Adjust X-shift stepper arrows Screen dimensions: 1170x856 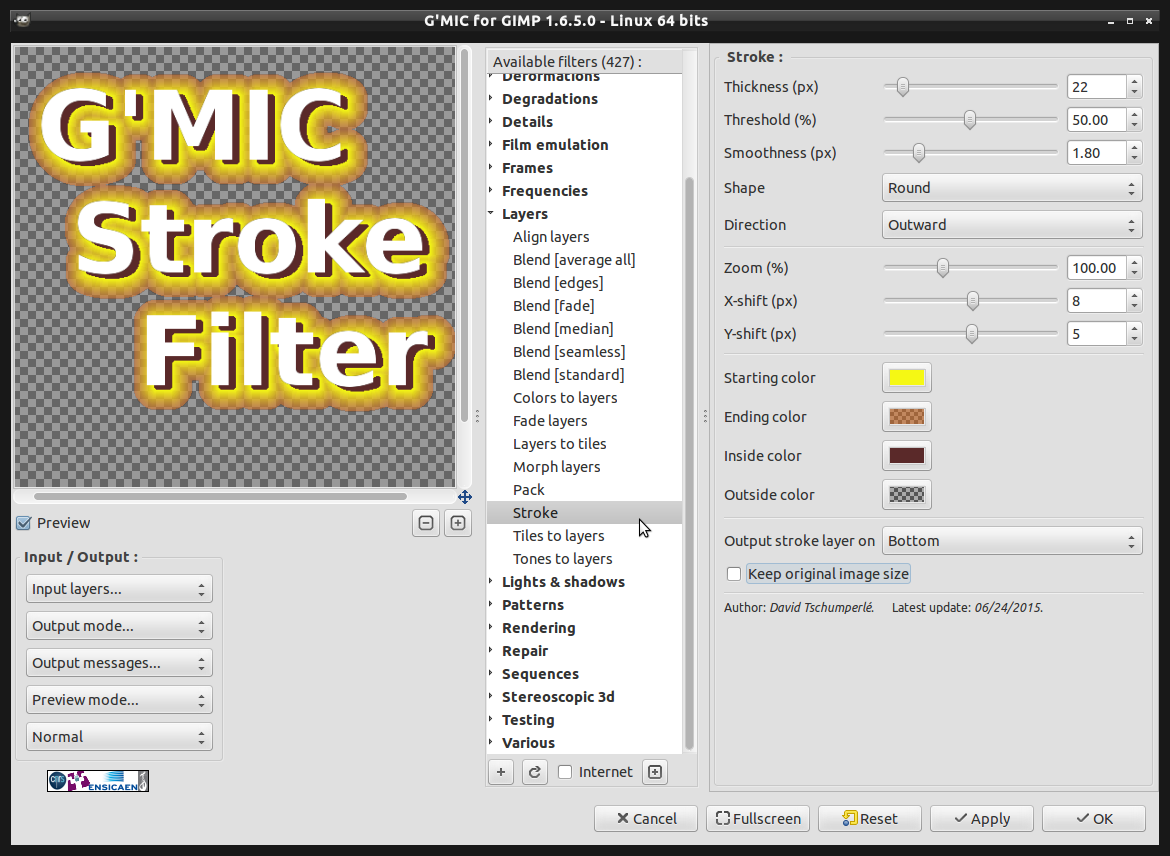(x=1134, y=300)
